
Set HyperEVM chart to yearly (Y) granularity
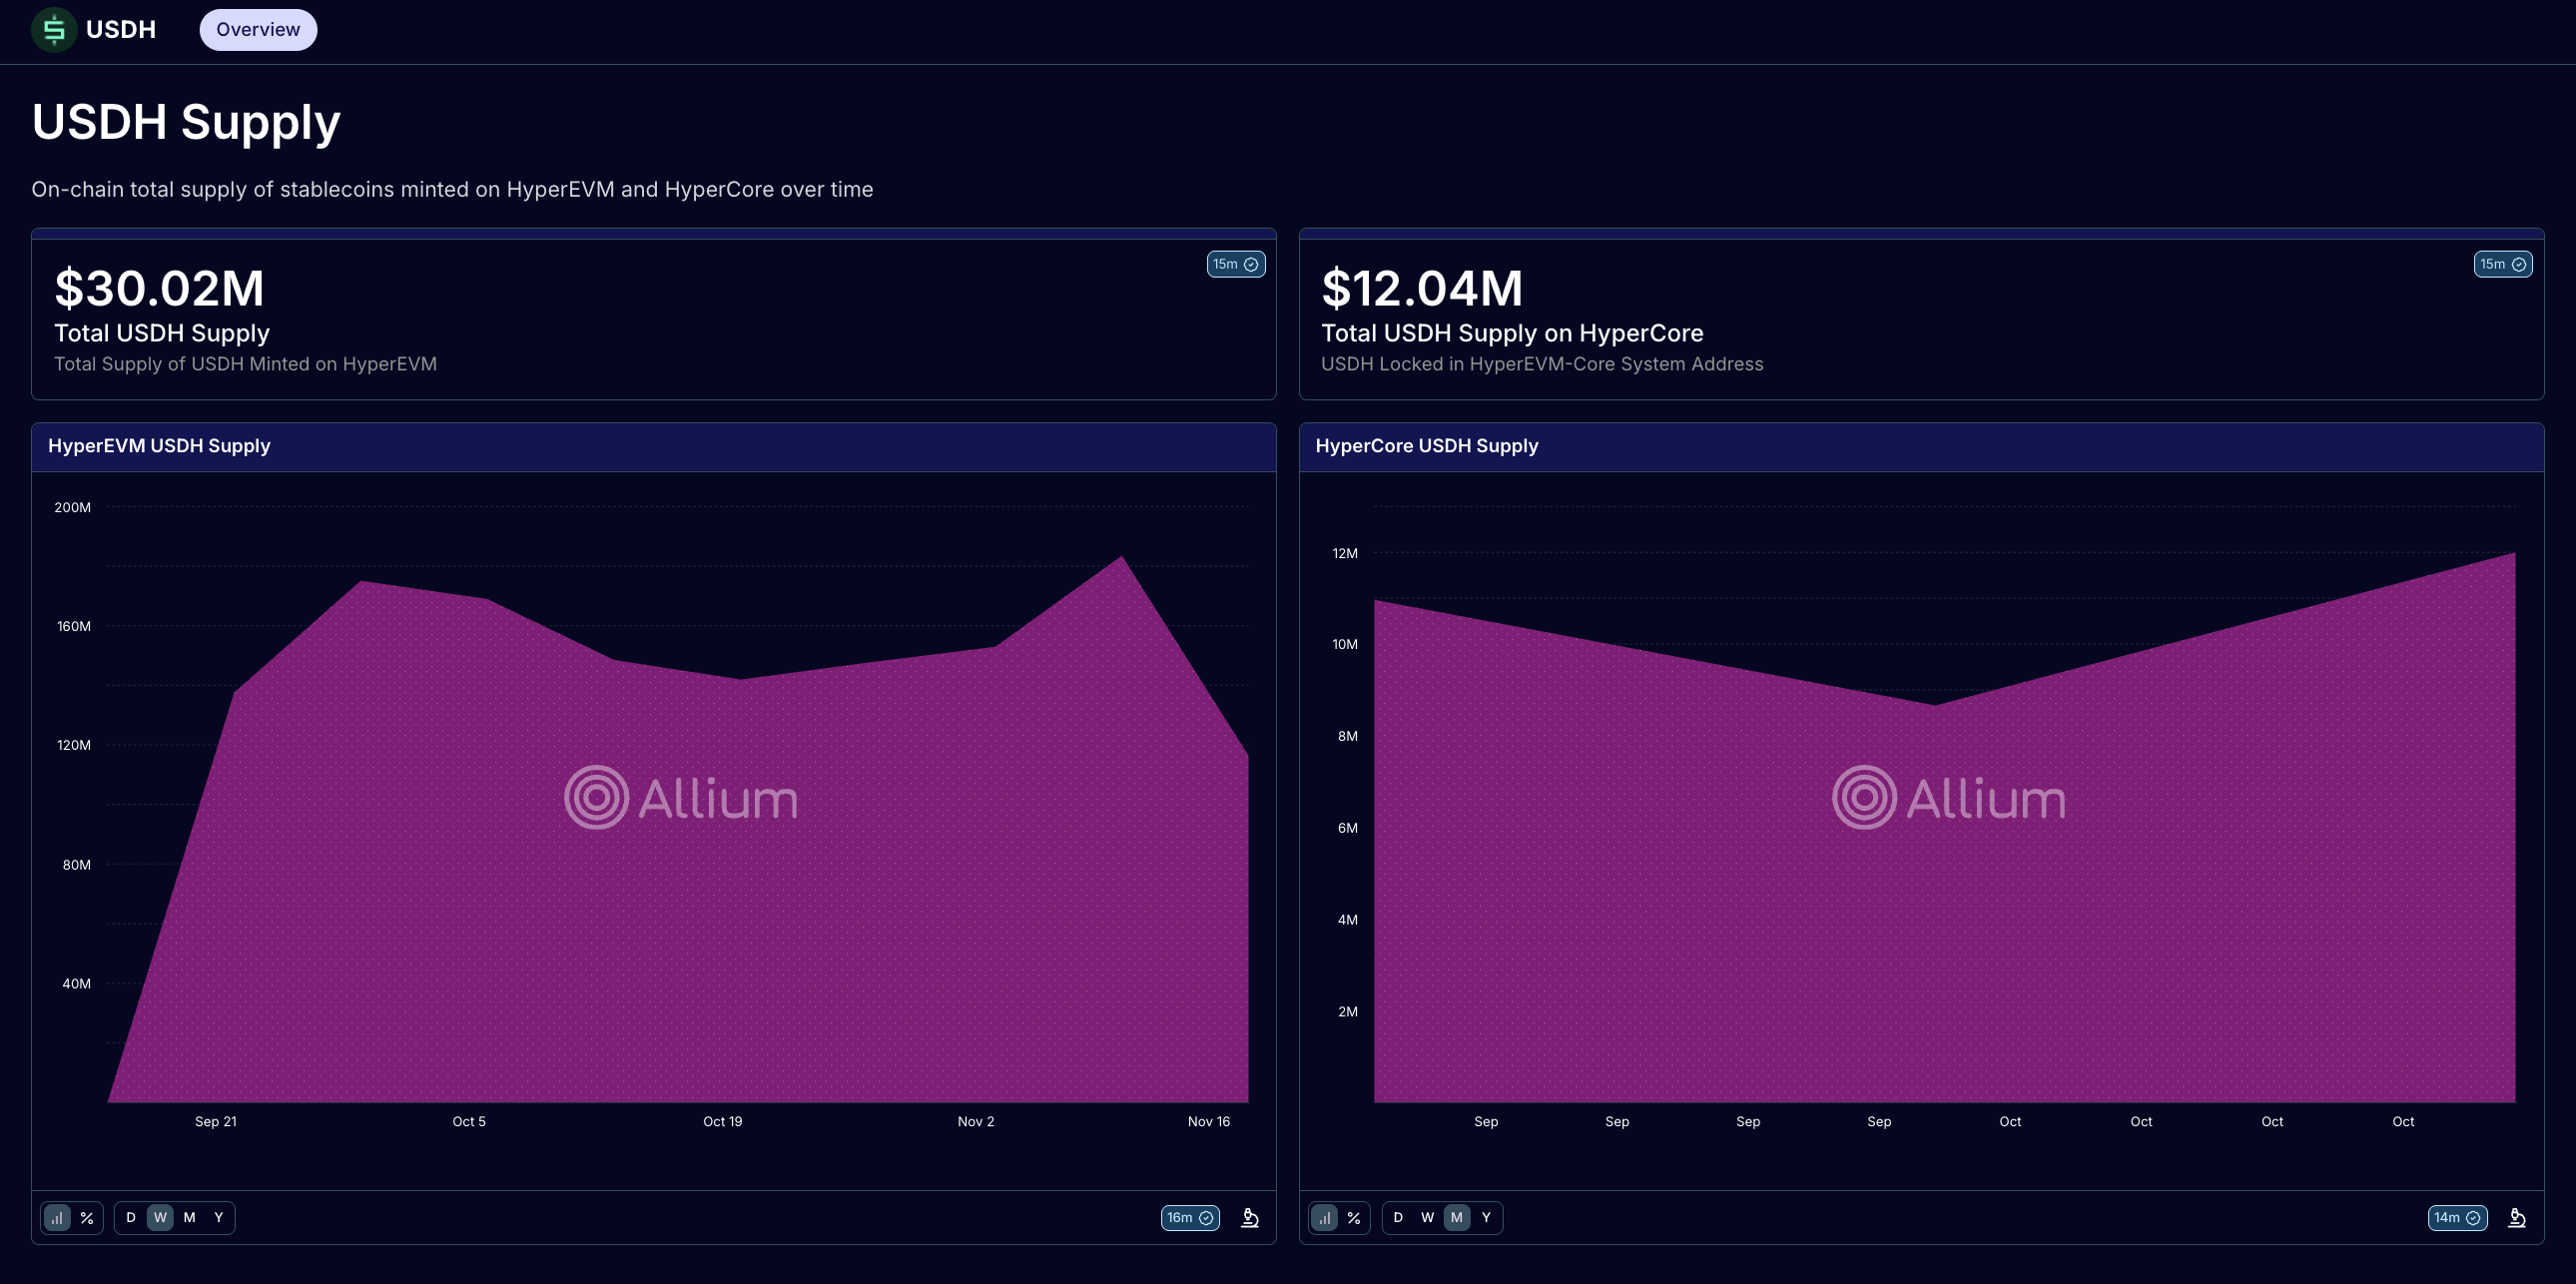point(219,1217)
